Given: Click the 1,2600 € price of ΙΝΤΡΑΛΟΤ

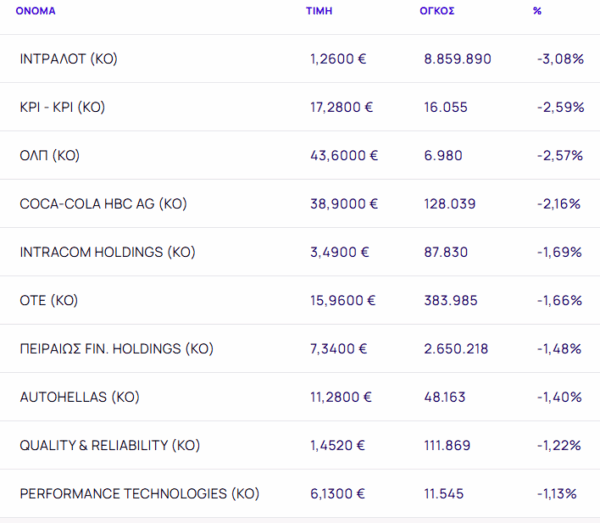Looking at the screenshot, I should tap(338, 59).
